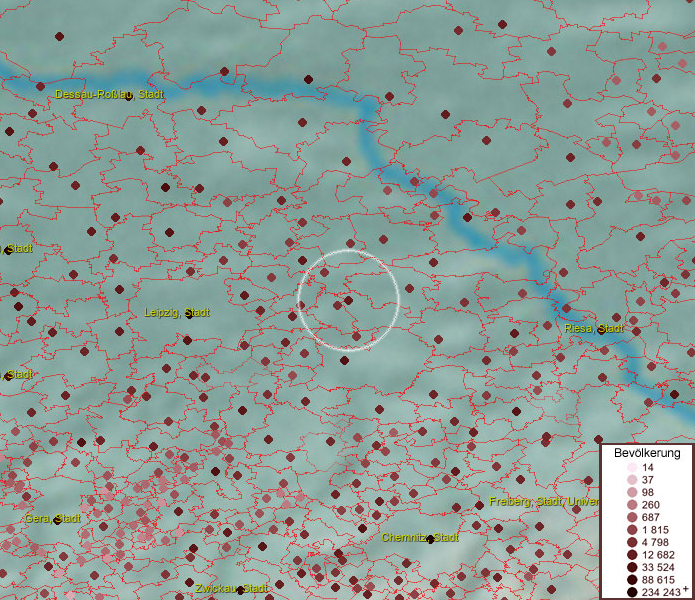Viewport: 695px width, 600px height.
Task: Click the legend swatch for population 4 798
Action: pyautogui.click(x=632, y=542)
